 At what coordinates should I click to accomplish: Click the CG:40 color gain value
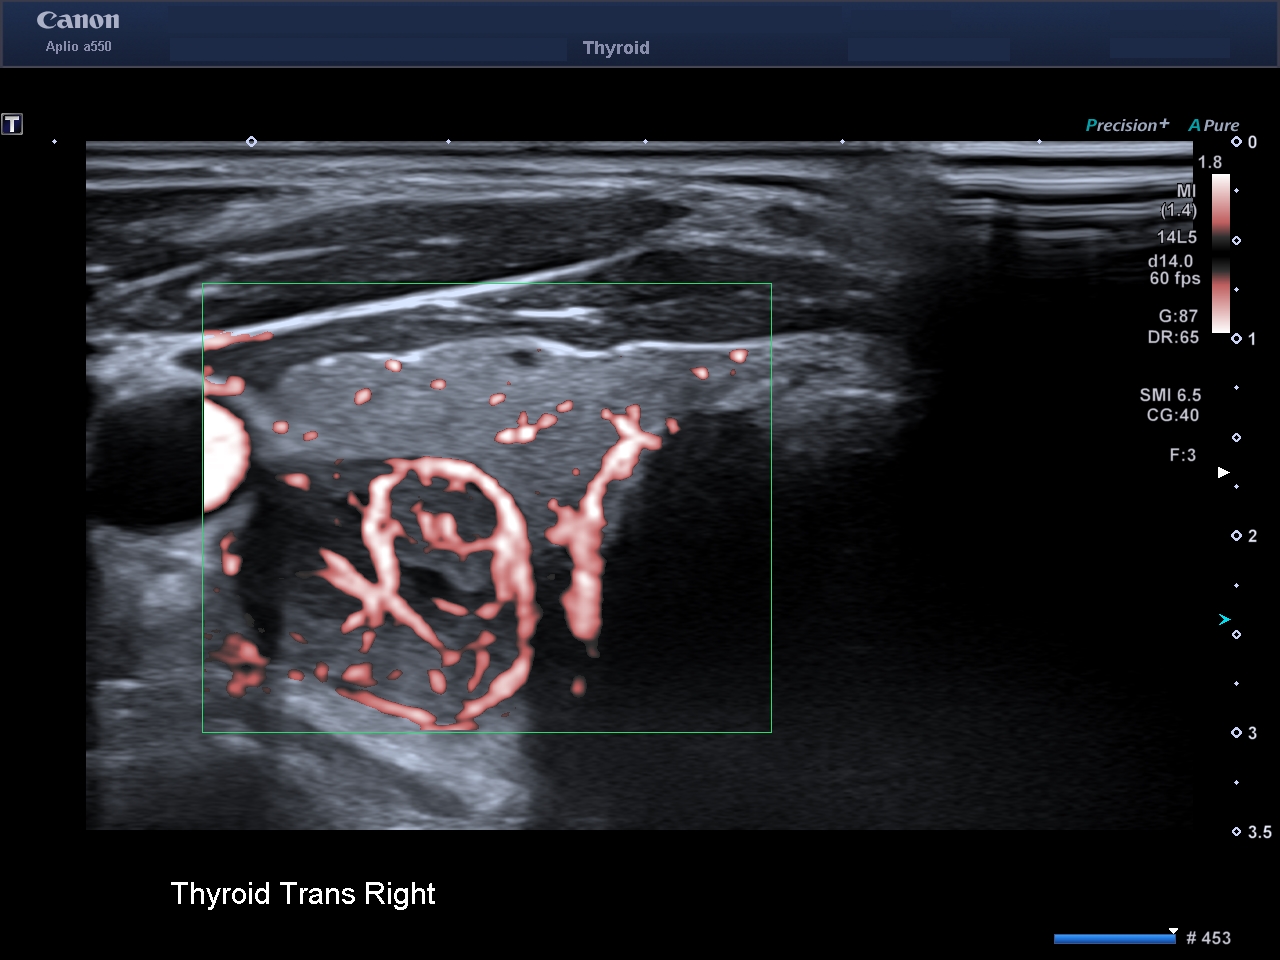[x=1172, y=415]
